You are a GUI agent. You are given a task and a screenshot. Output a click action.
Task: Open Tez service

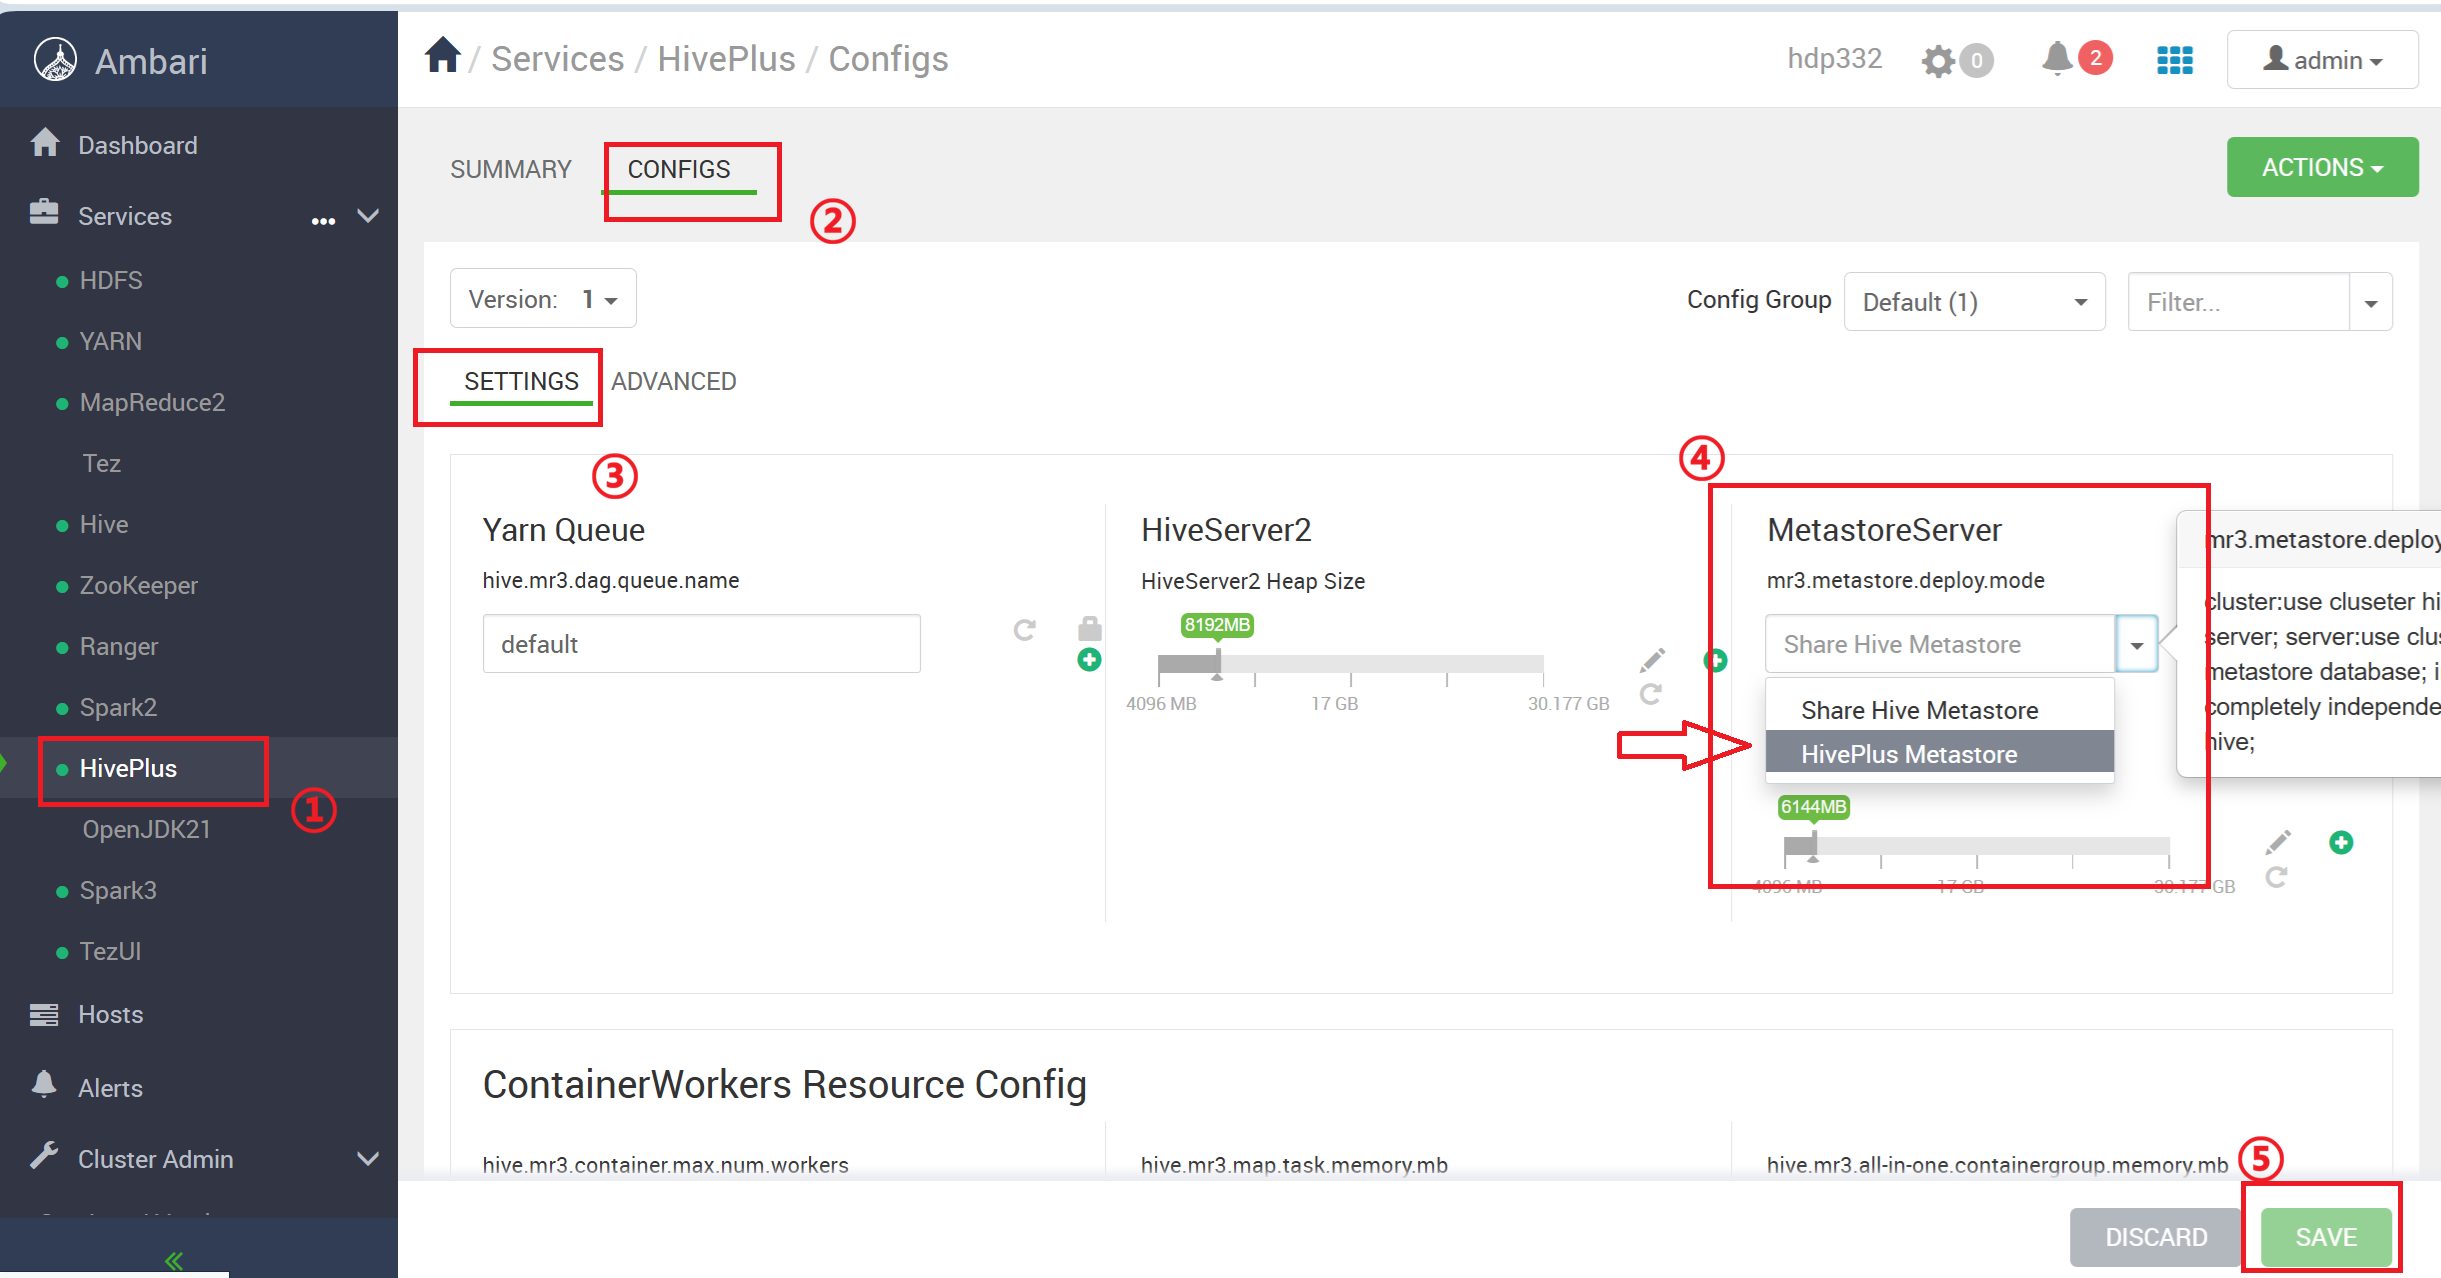(x=102, y=463)
